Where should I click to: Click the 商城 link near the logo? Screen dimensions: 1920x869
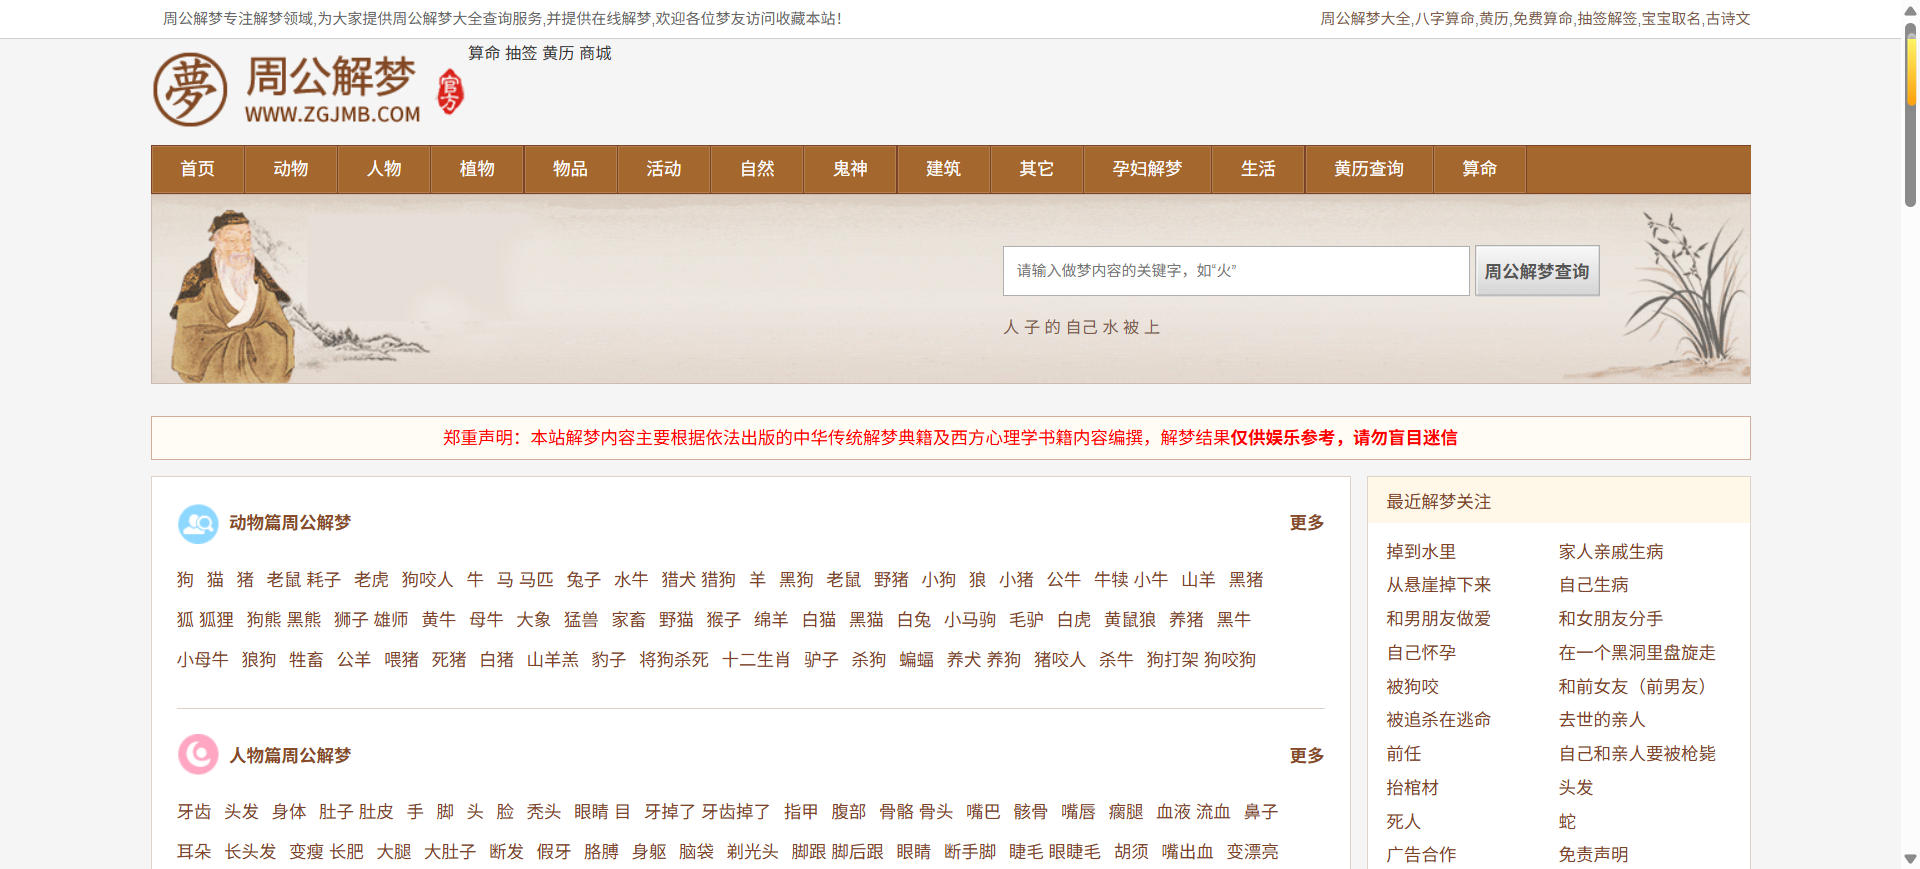[x=595, y=53]
